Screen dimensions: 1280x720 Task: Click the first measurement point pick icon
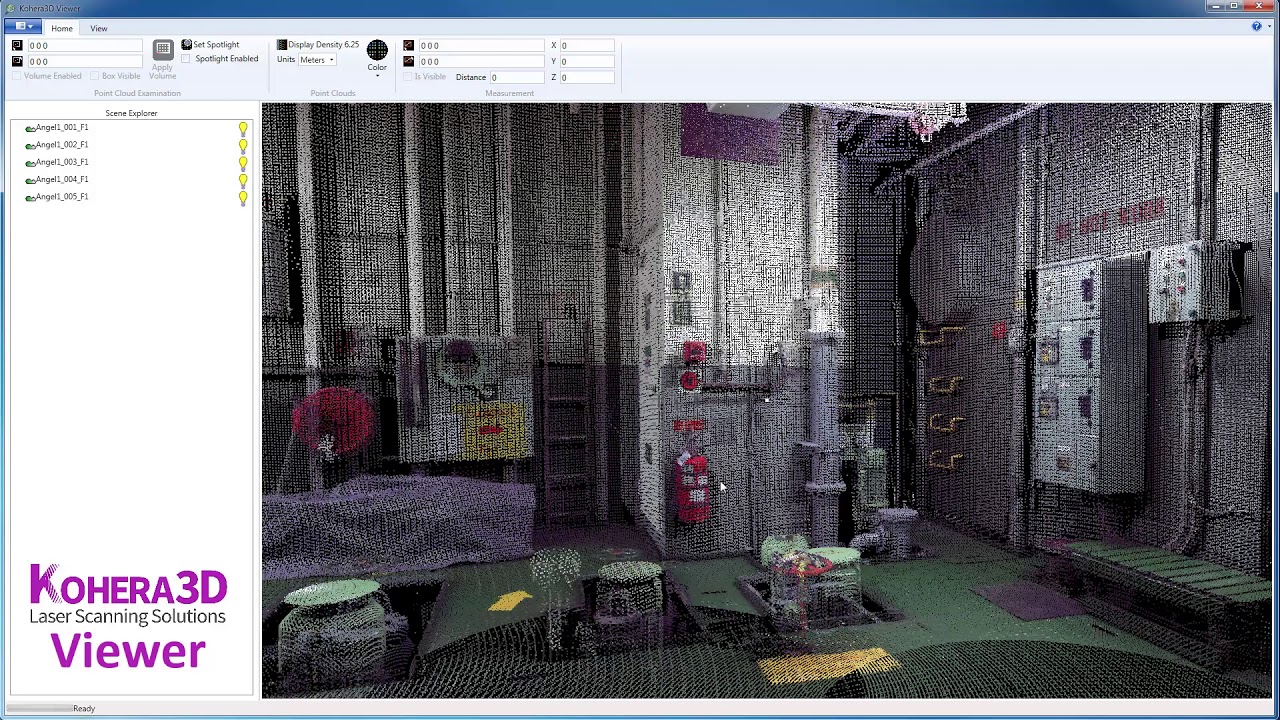click(408, 45)
